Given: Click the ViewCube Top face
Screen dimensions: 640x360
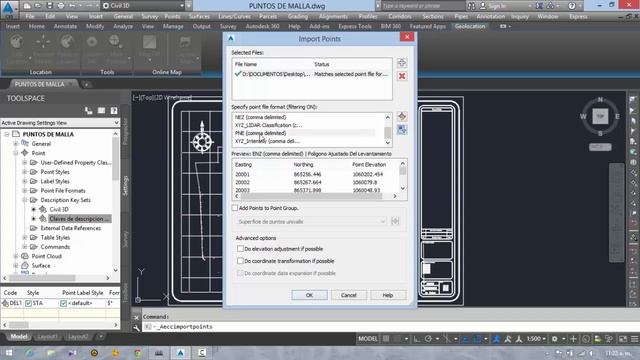Looking at the screenshot, I should (600, 116).
